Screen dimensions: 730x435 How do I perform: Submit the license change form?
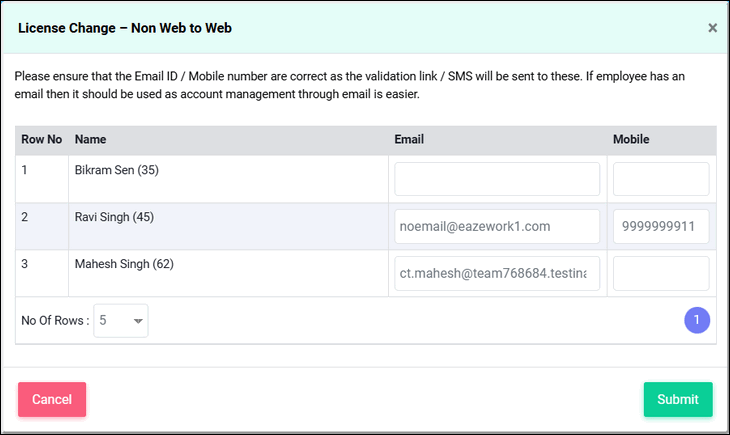click(x=678, y=399)
